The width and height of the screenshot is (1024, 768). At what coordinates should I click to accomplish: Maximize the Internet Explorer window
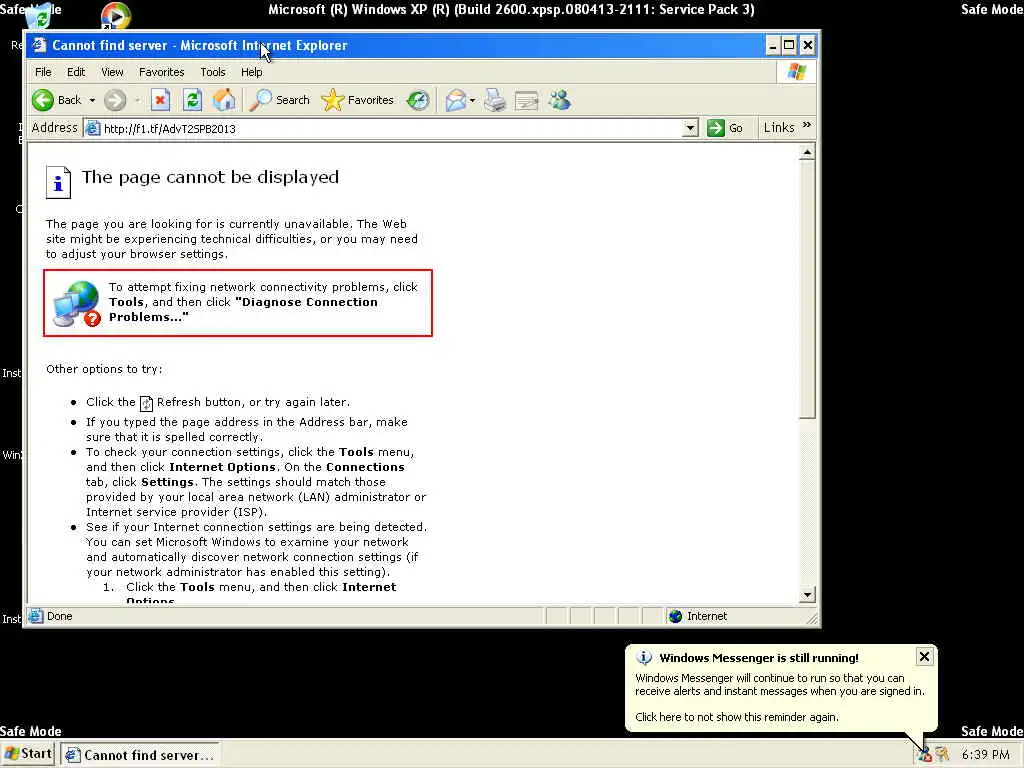click(x=790, y=45)
